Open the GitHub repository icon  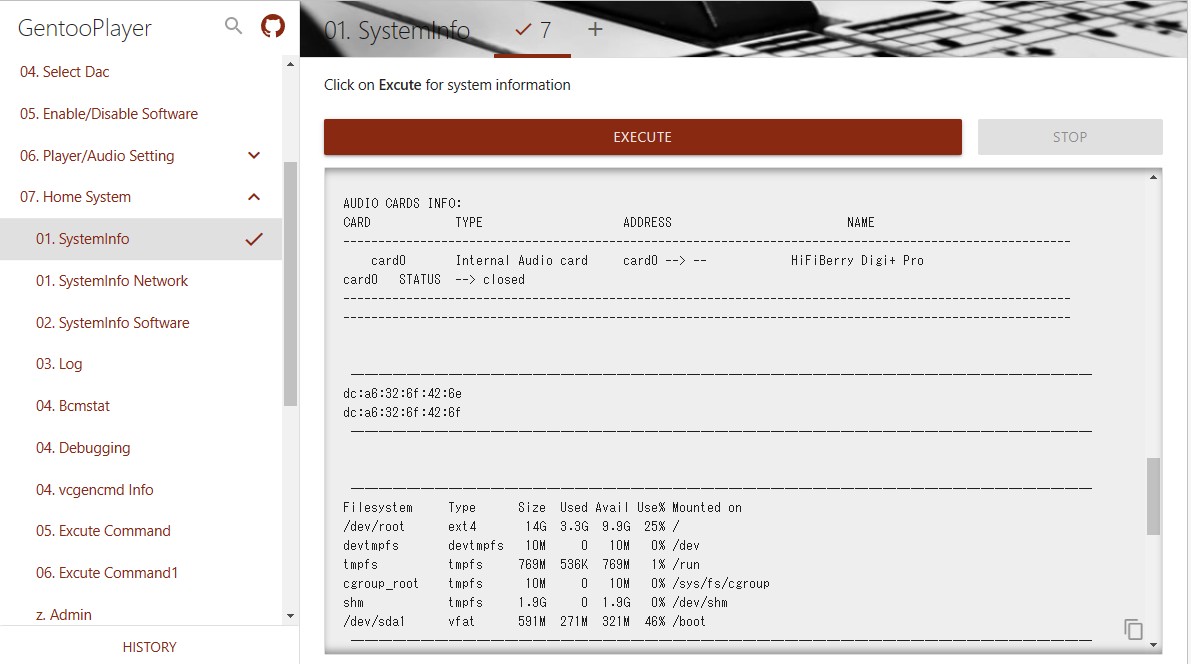273,26
